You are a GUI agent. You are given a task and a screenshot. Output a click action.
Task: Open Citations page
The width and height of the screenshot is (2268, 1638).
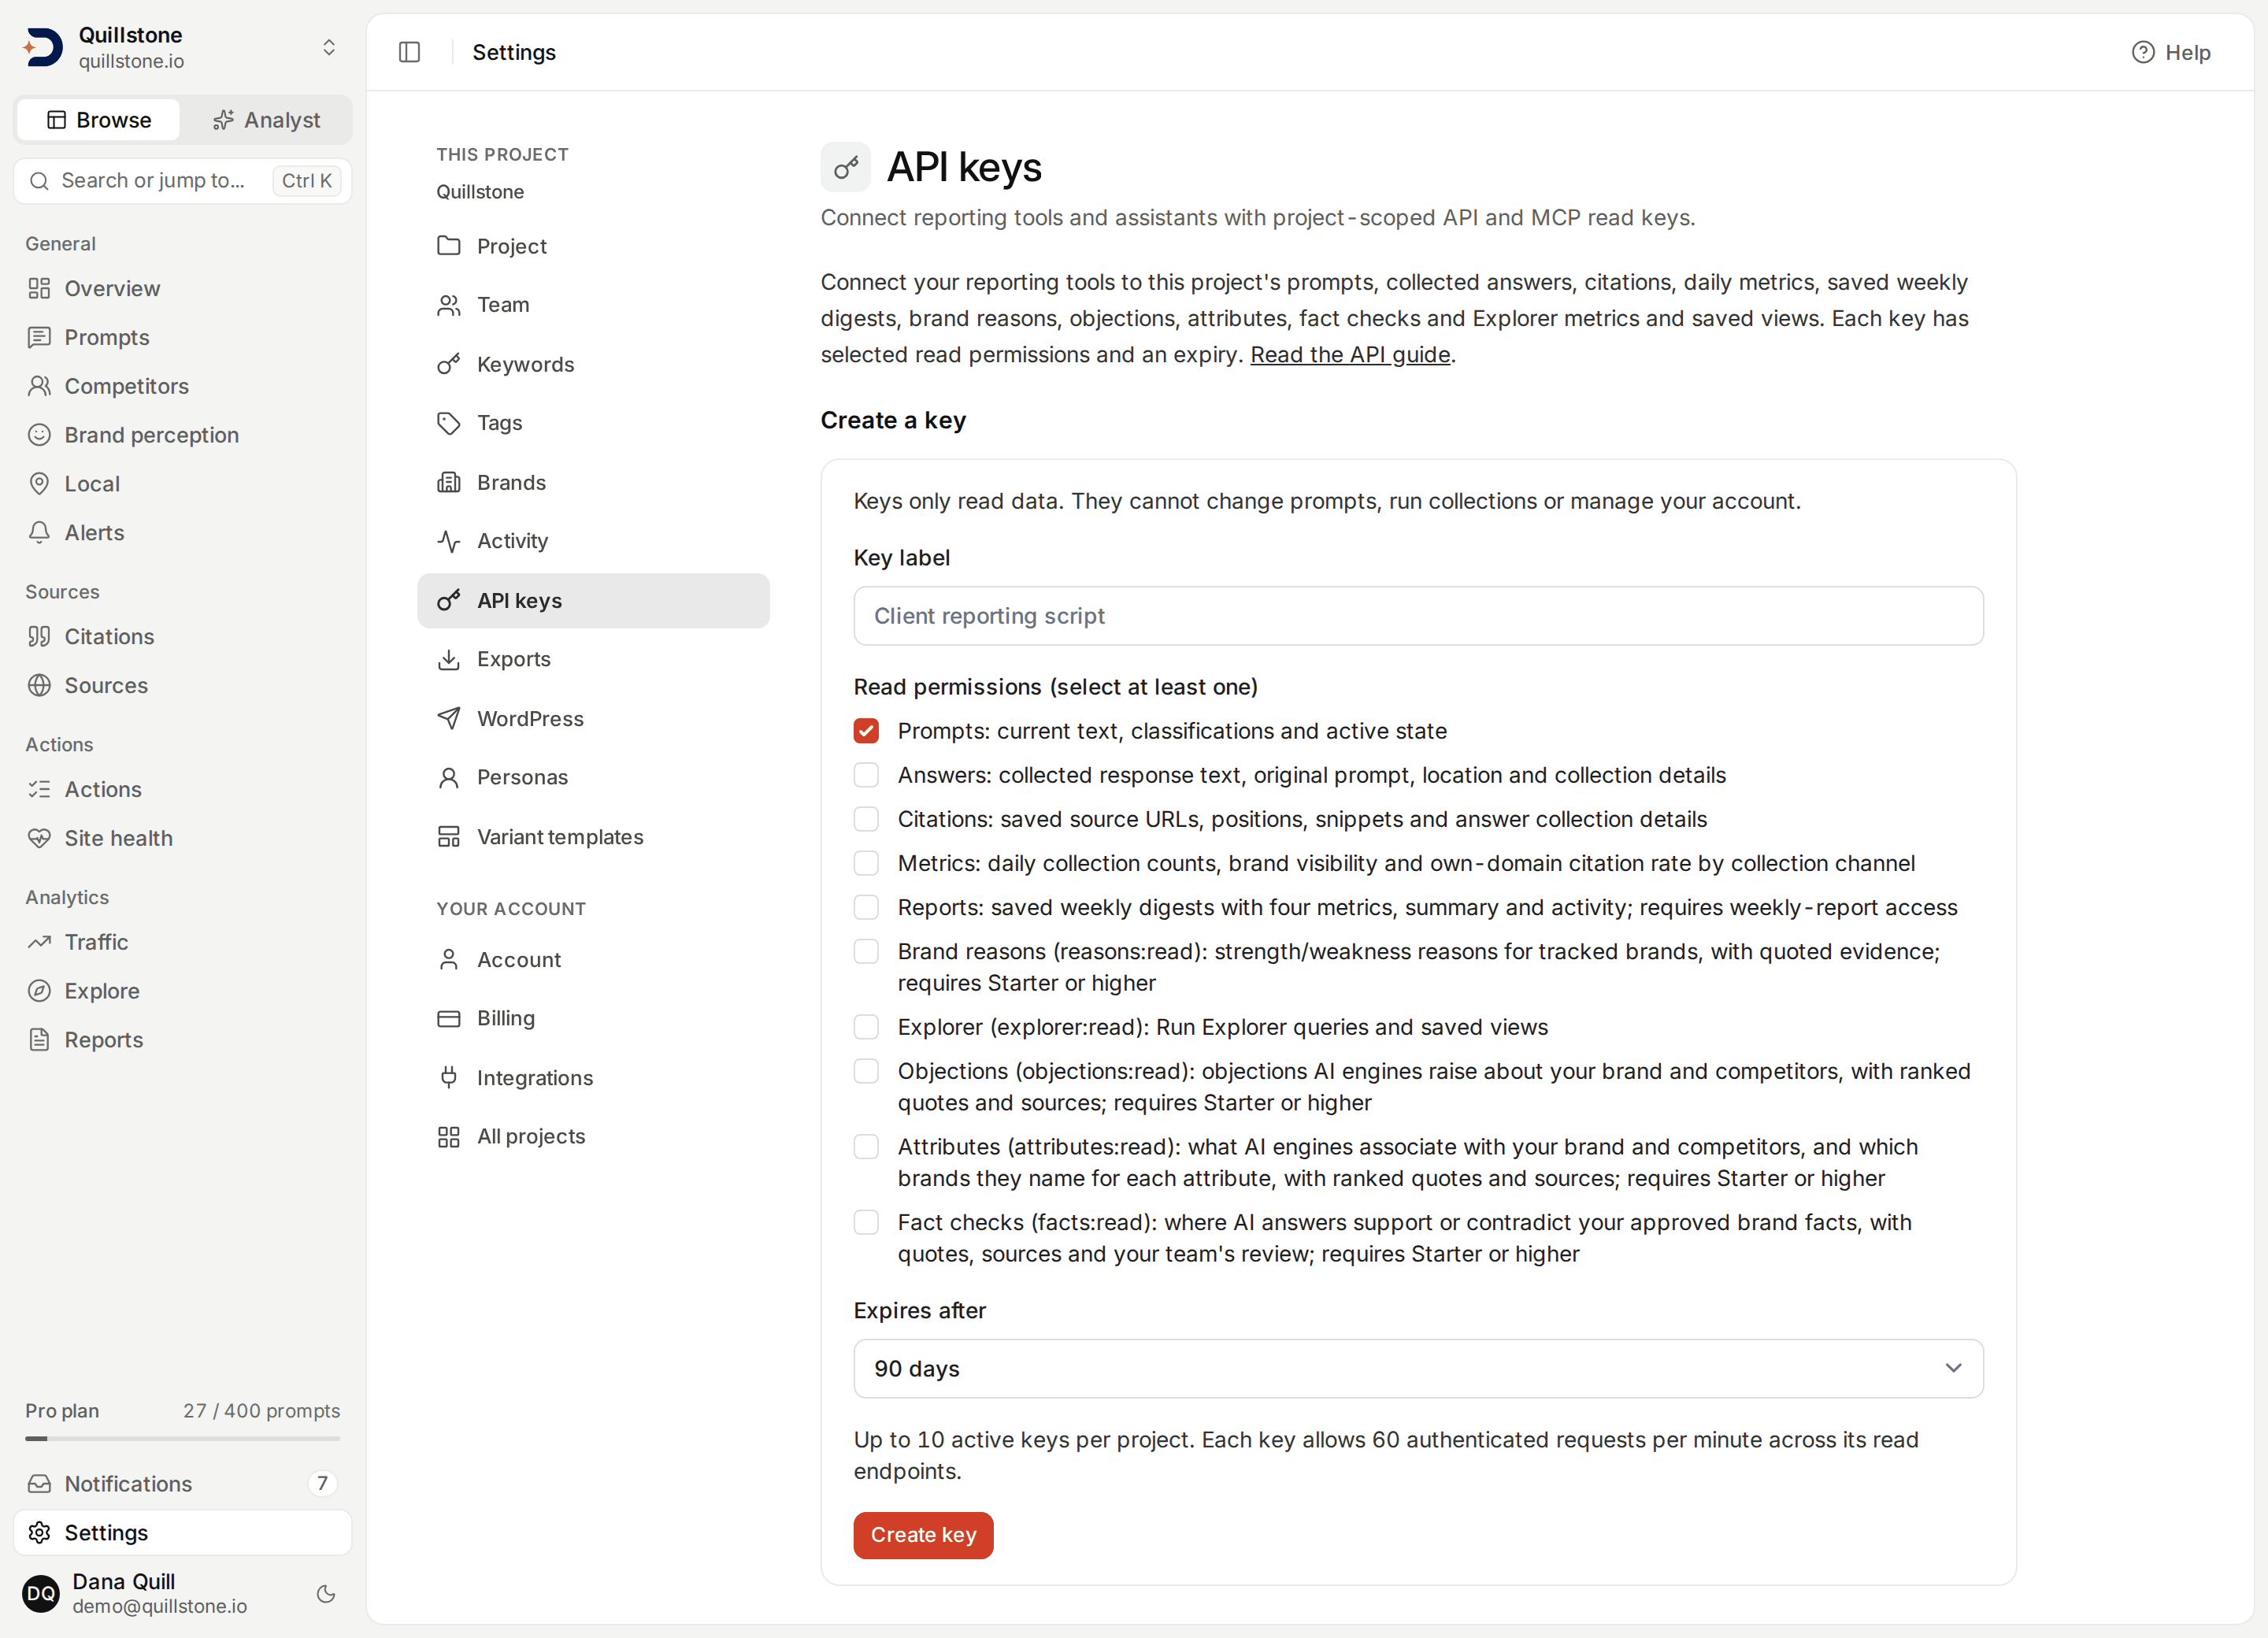pos(183,637)
